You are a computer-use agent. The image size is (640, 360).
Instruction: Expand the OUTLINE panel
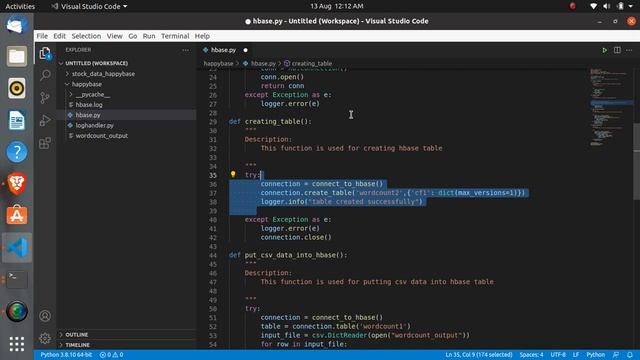point(76,334)
